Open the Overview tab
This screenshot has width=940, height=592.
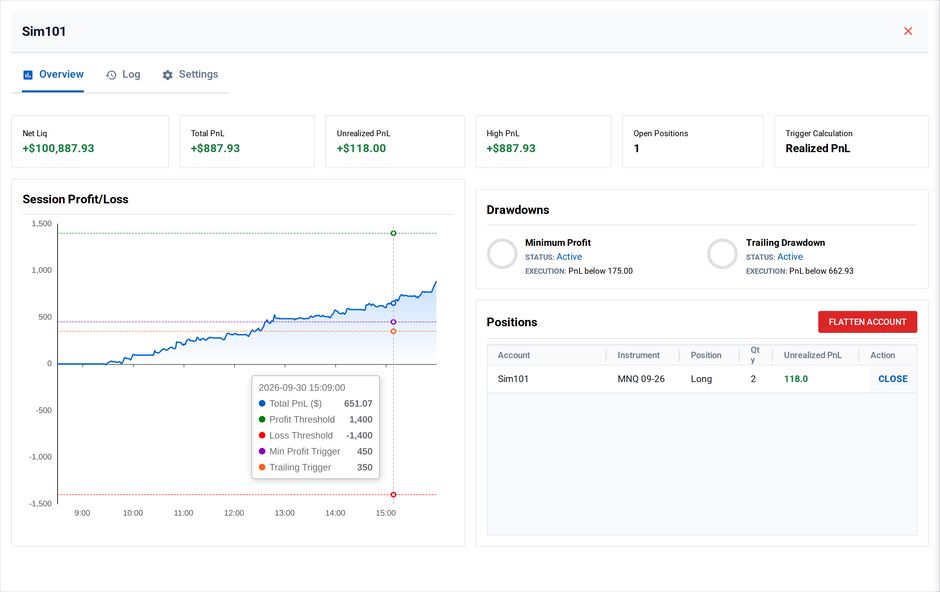[53, 75]
